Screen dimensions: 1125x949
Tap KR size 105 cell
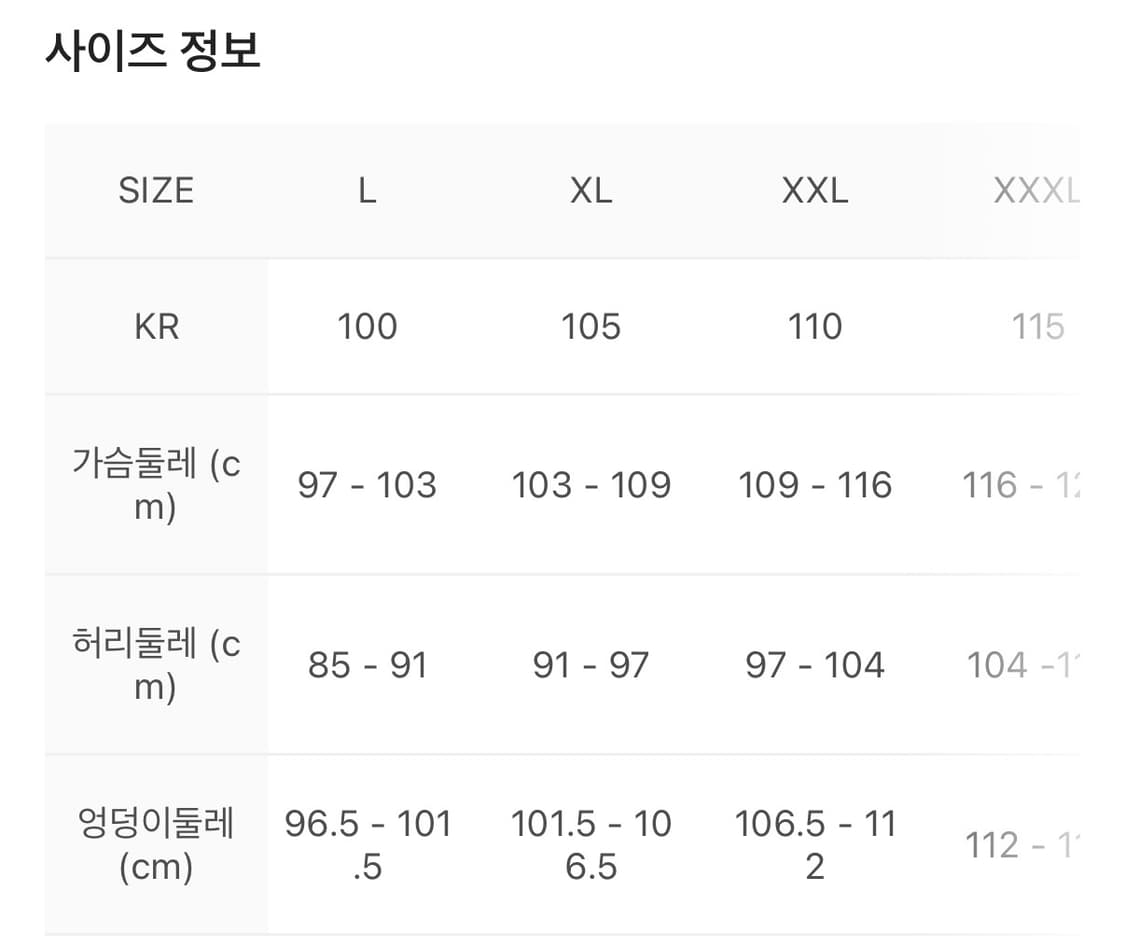point(591,326)
